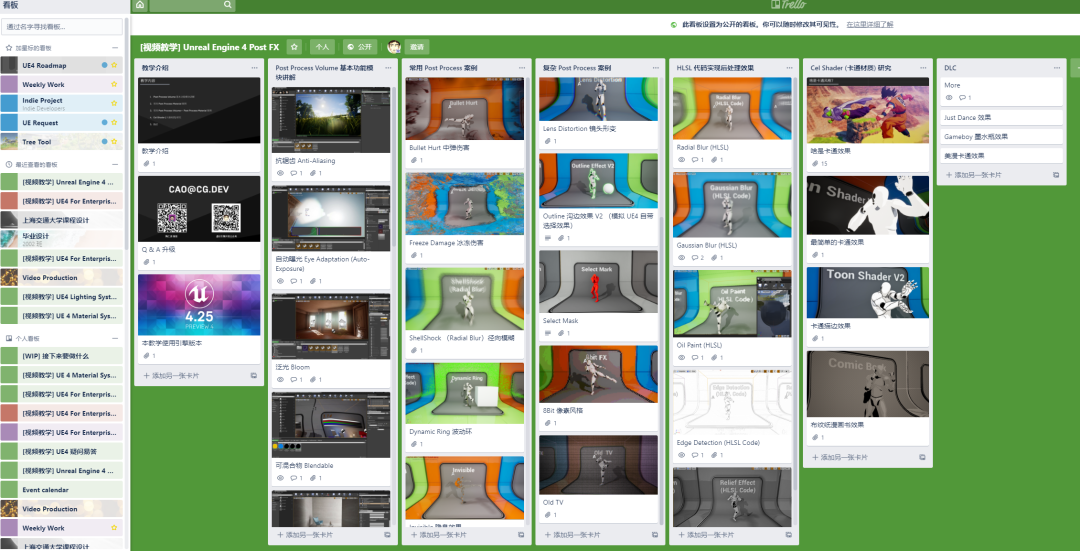
Task: Open the Tree Tool board from the sidebar
Action: (x=62, y=142)
